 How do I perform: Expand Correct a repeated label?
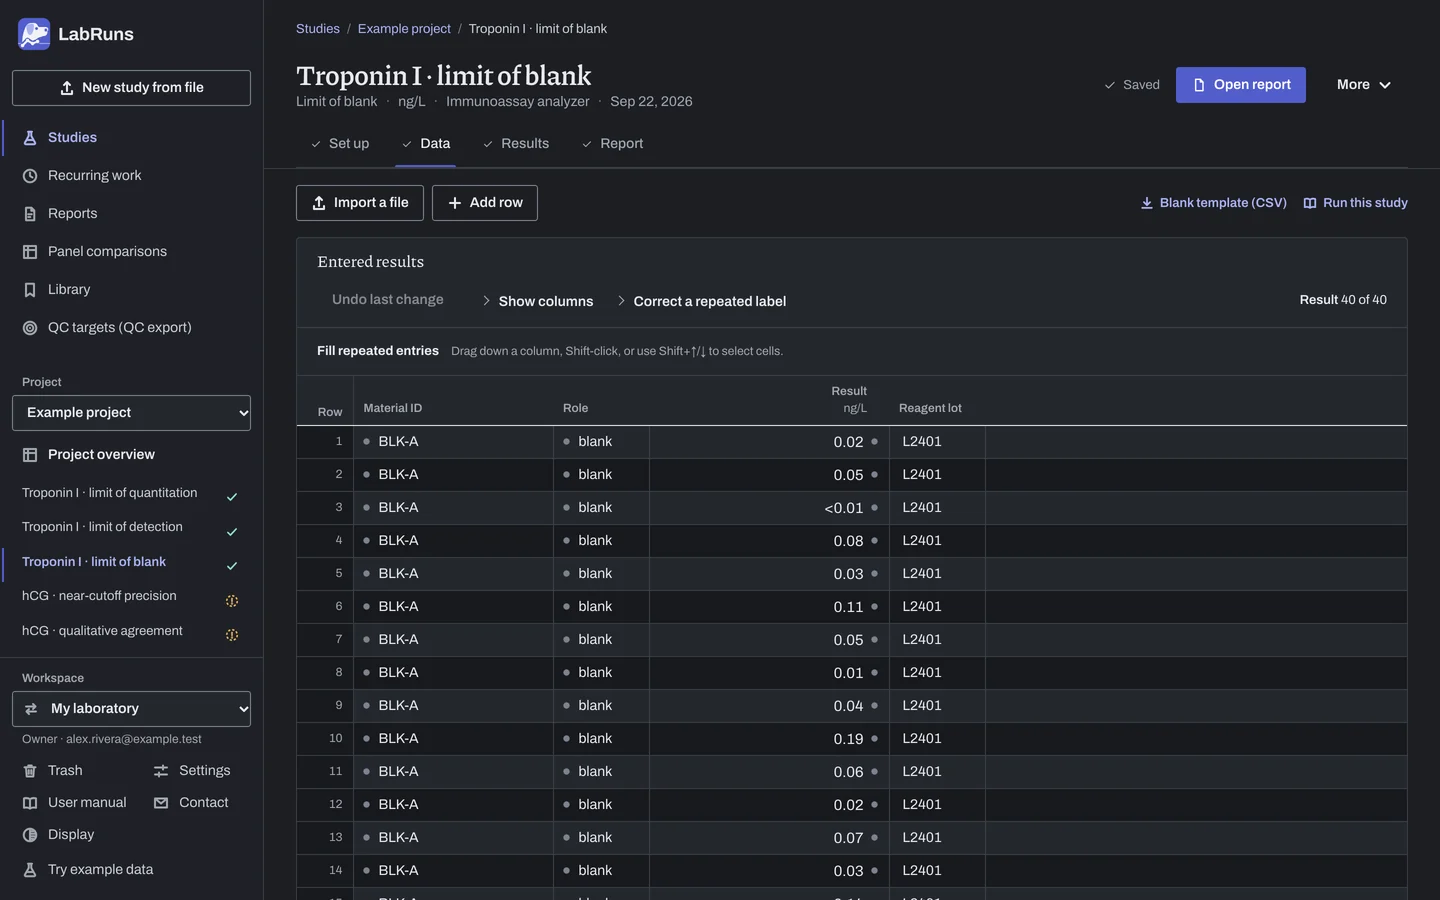coord(702,301)
